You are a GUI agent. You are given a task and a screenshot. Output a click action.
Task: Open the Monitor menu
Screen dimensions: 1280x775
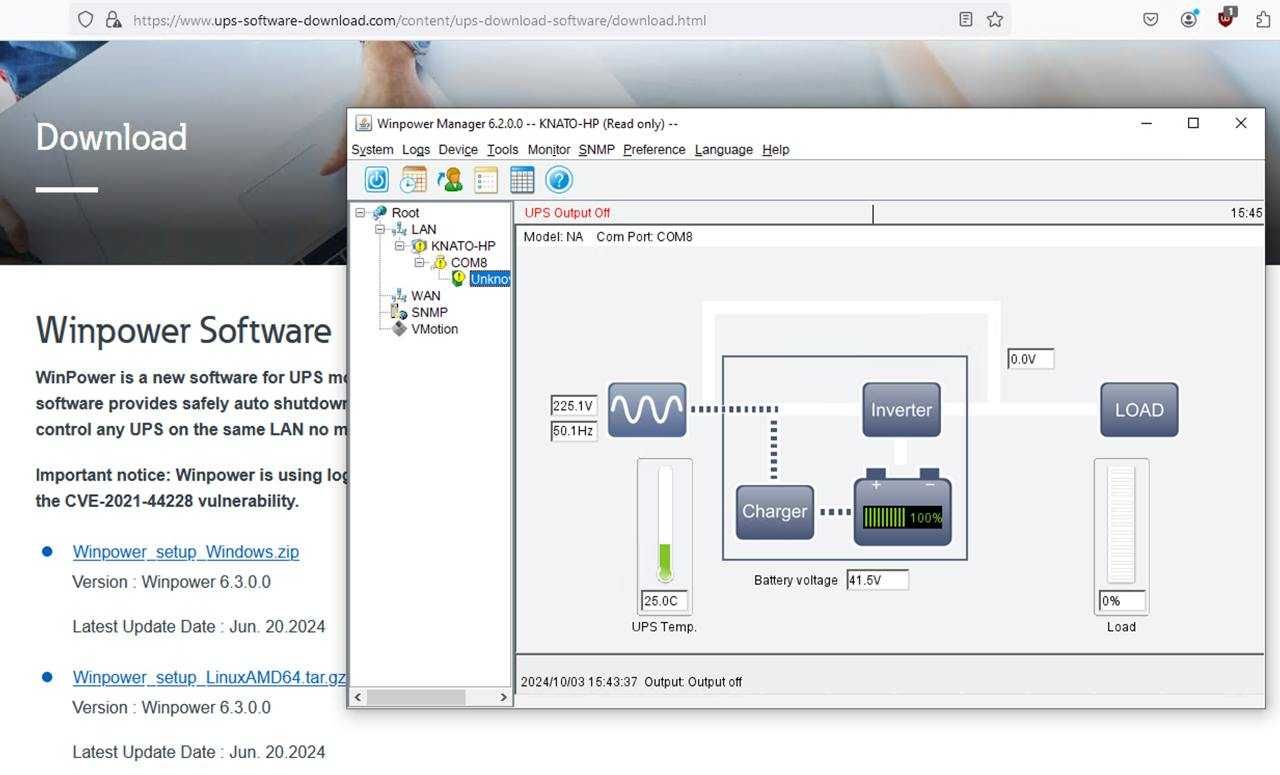coord(549,150)
